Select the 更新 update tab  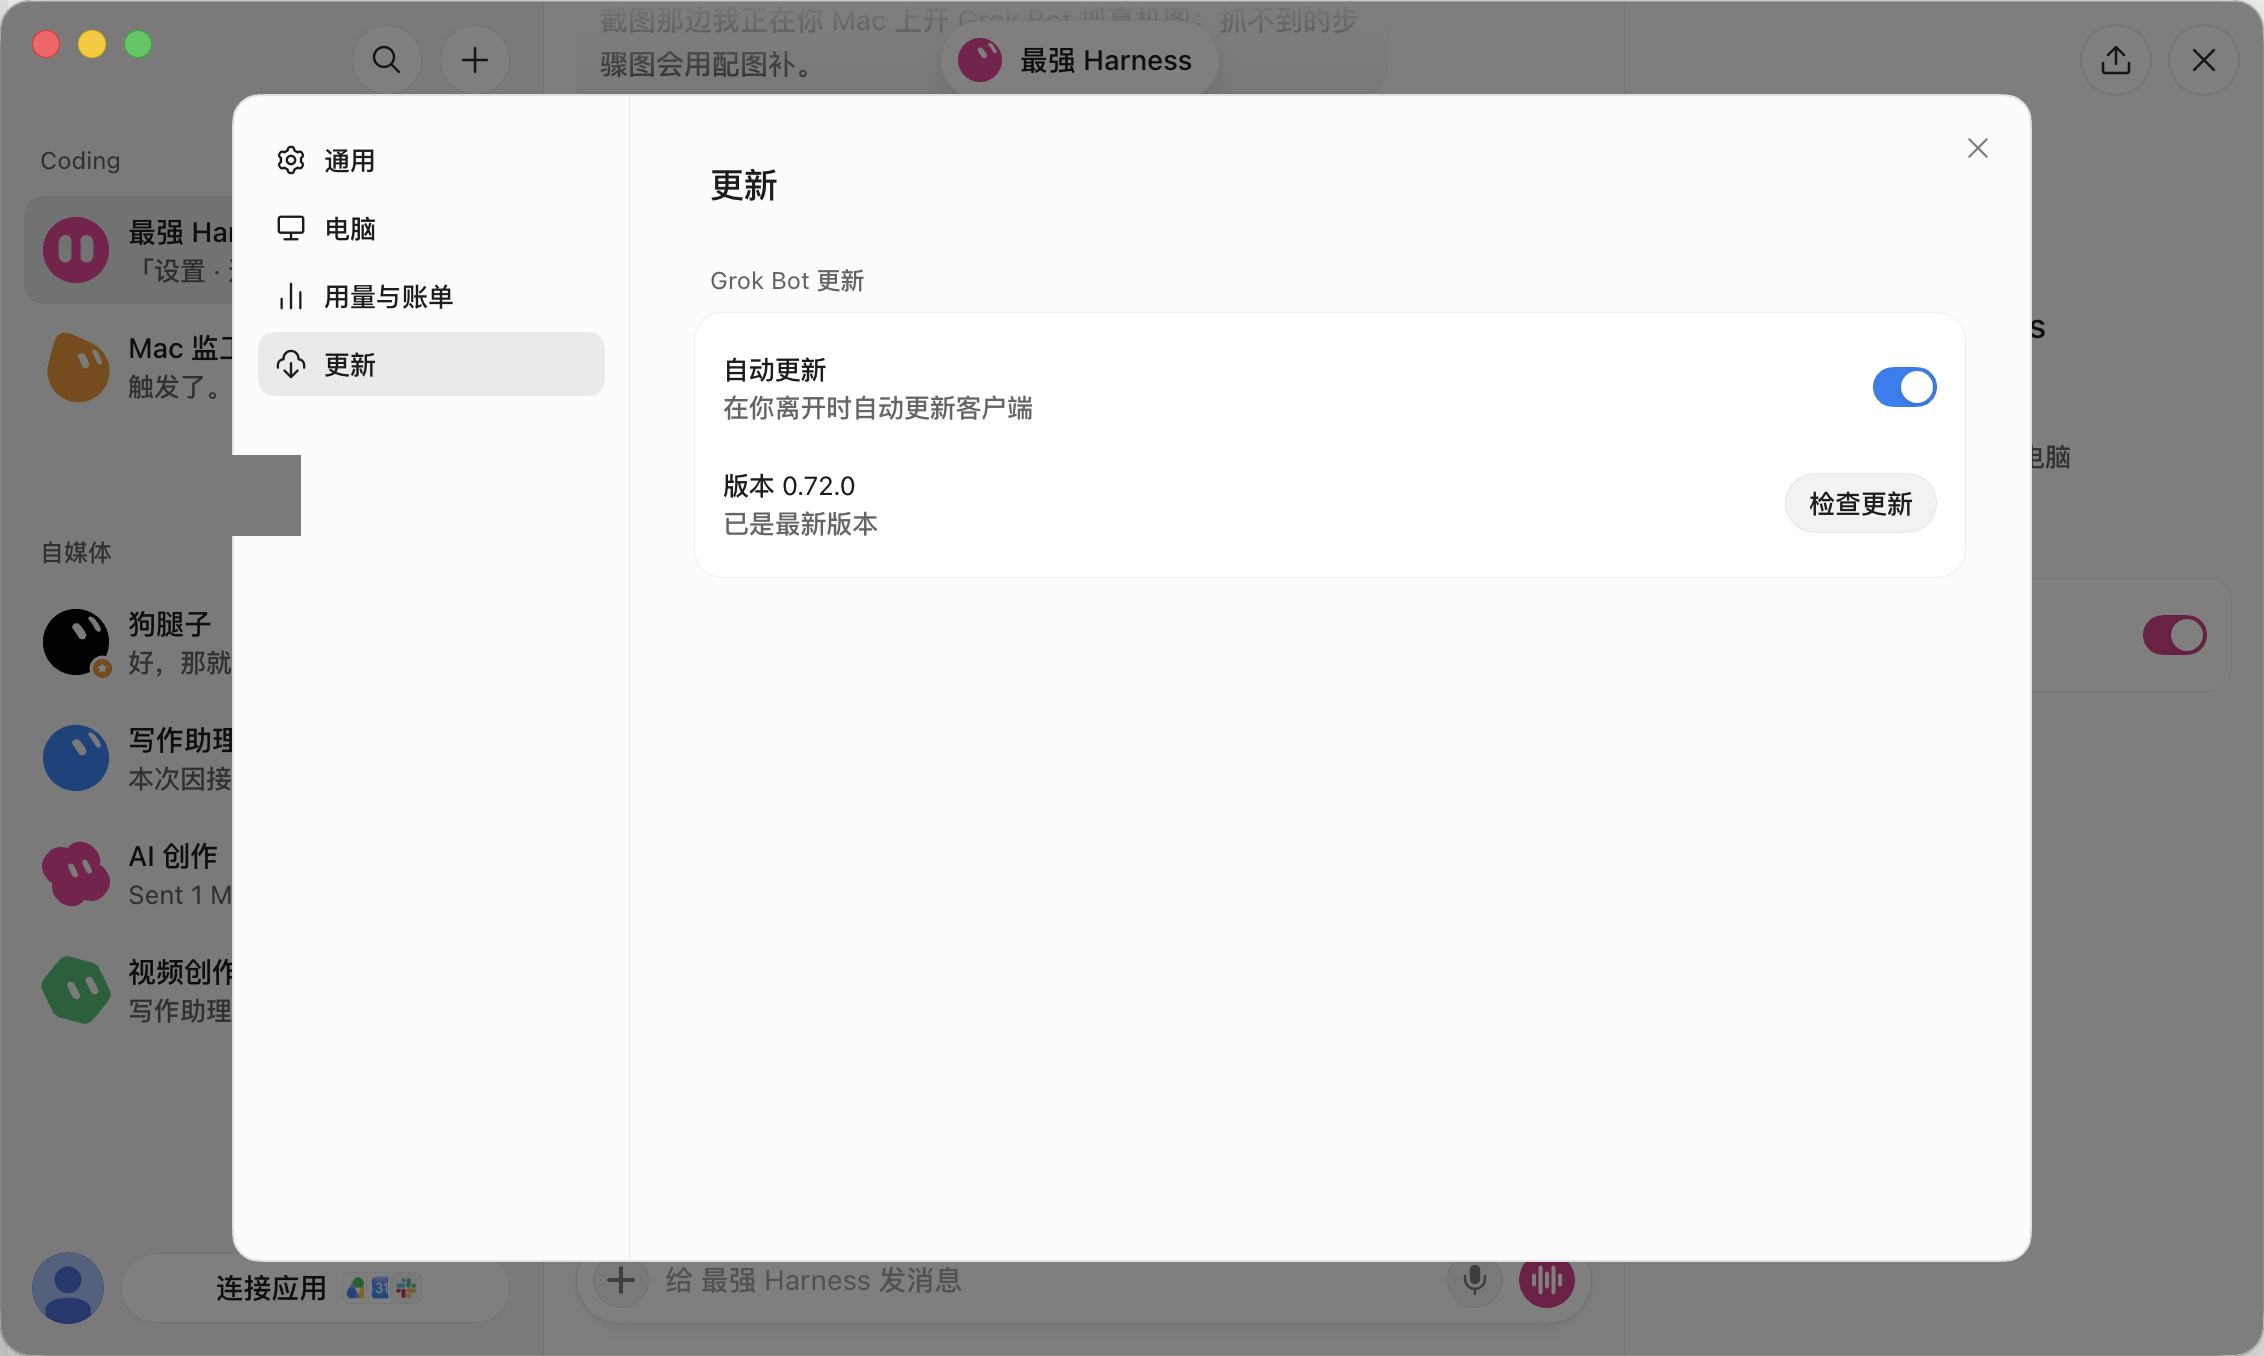click(x=431, y=364)
